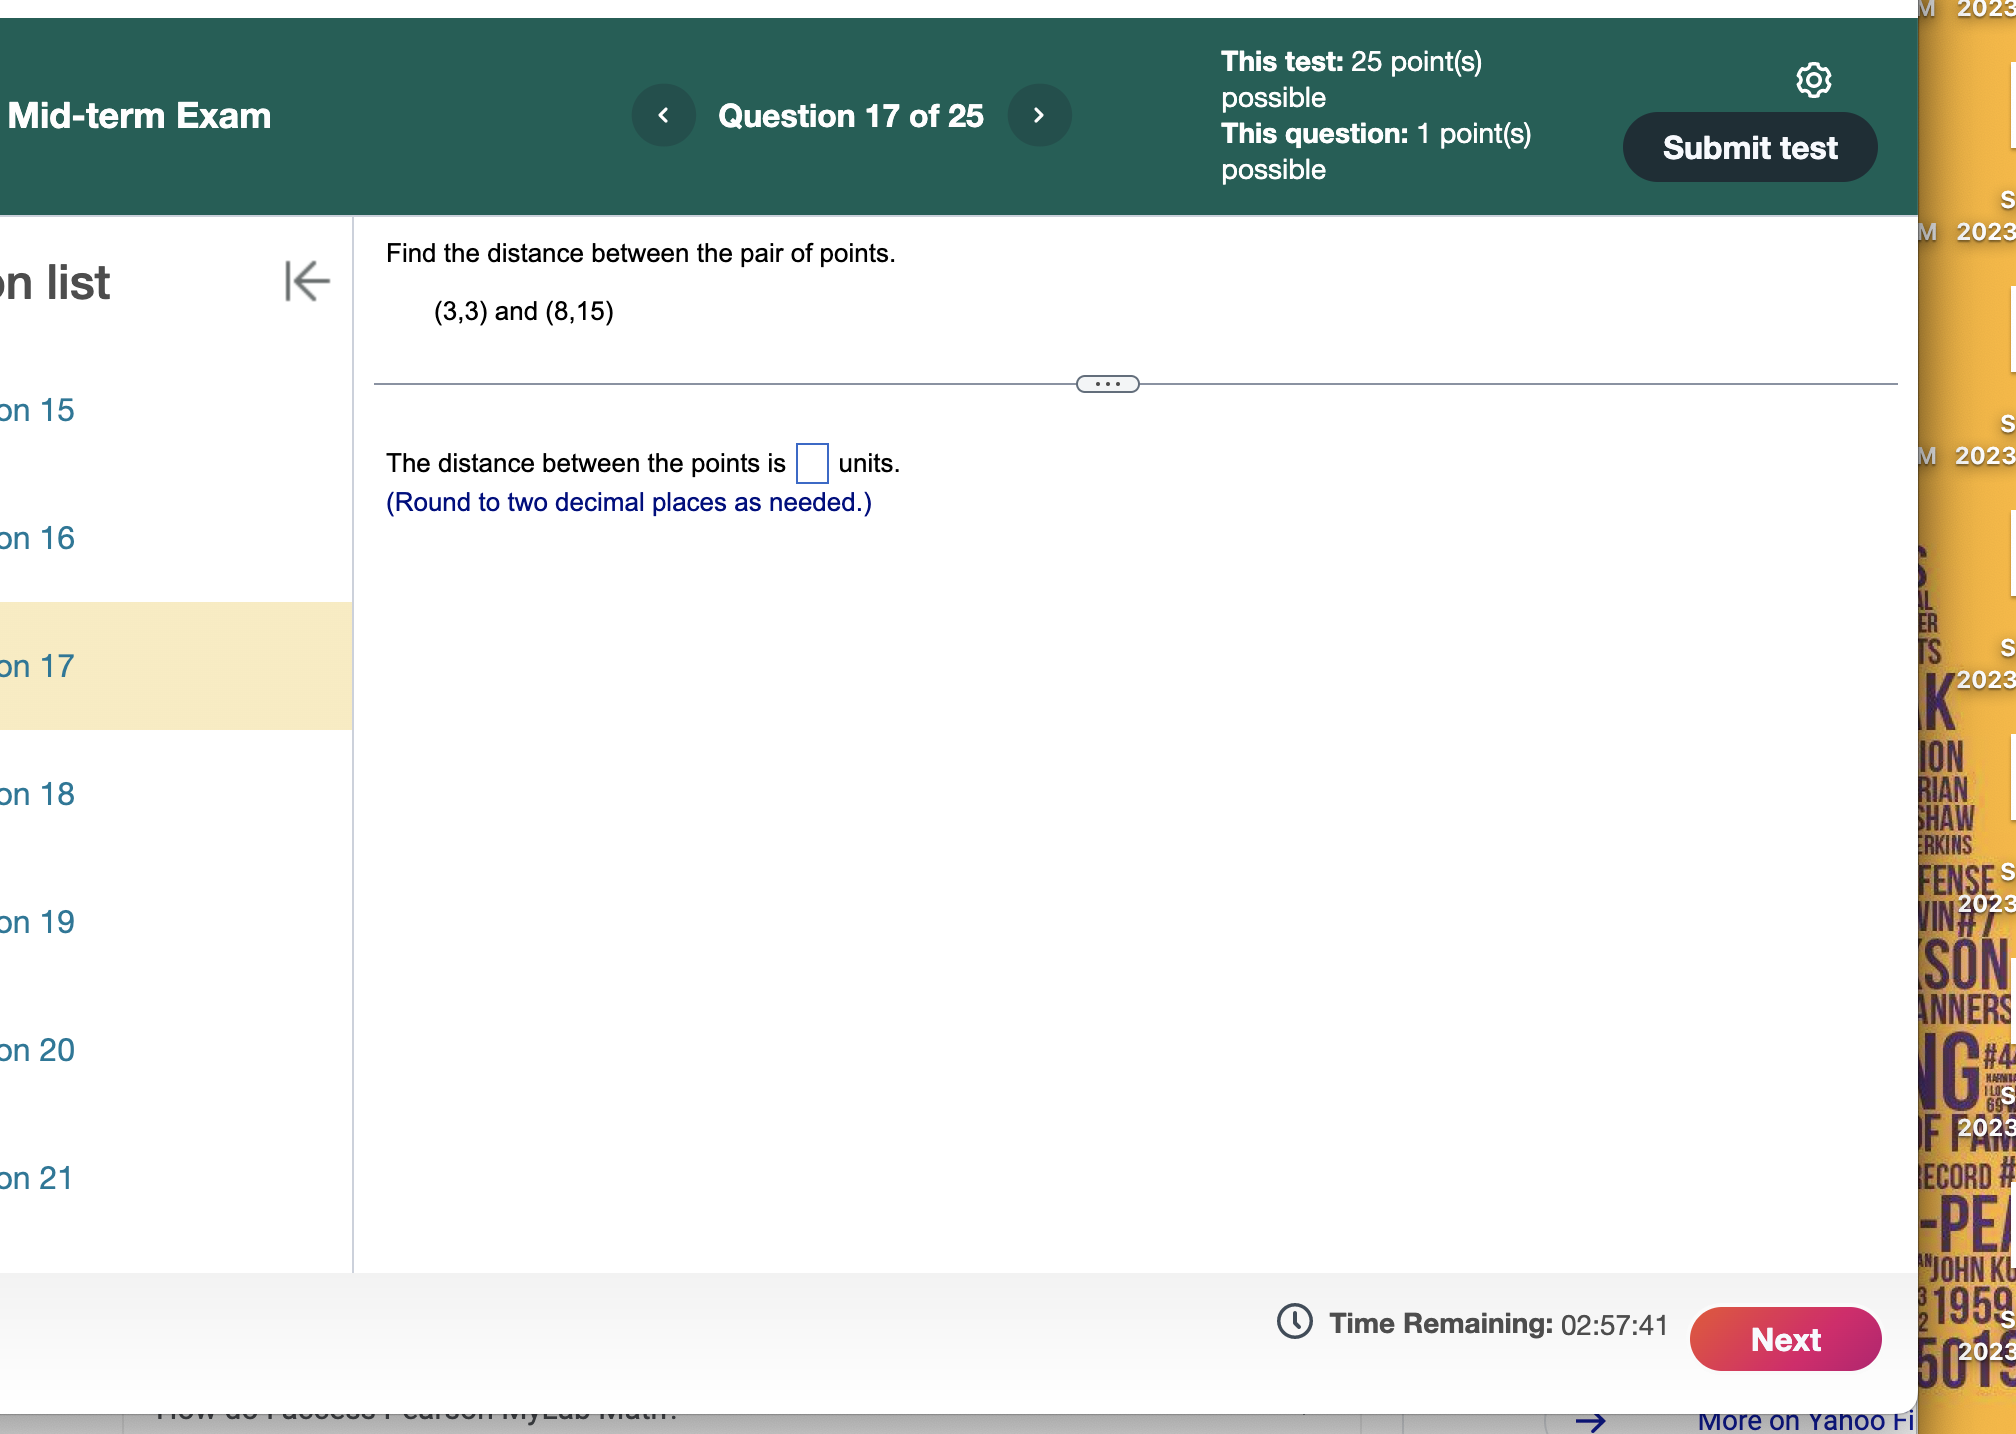Open the rounding instructions hint link

coord(628,502)
